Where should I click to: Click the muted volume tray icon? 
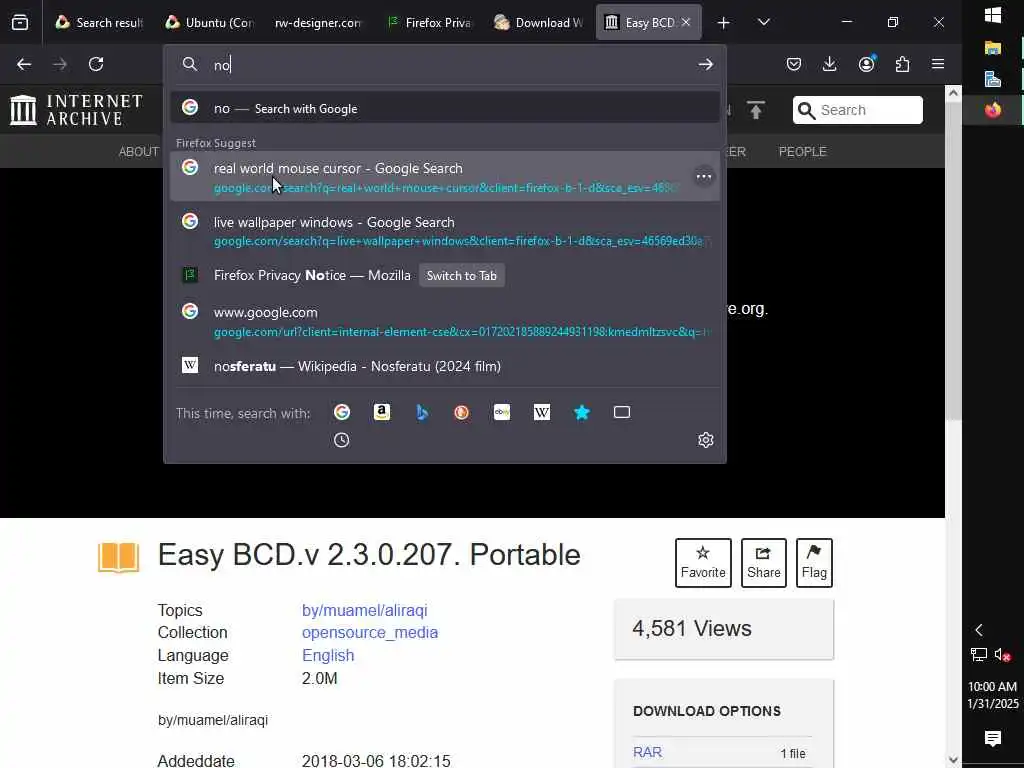point(1002,654)
